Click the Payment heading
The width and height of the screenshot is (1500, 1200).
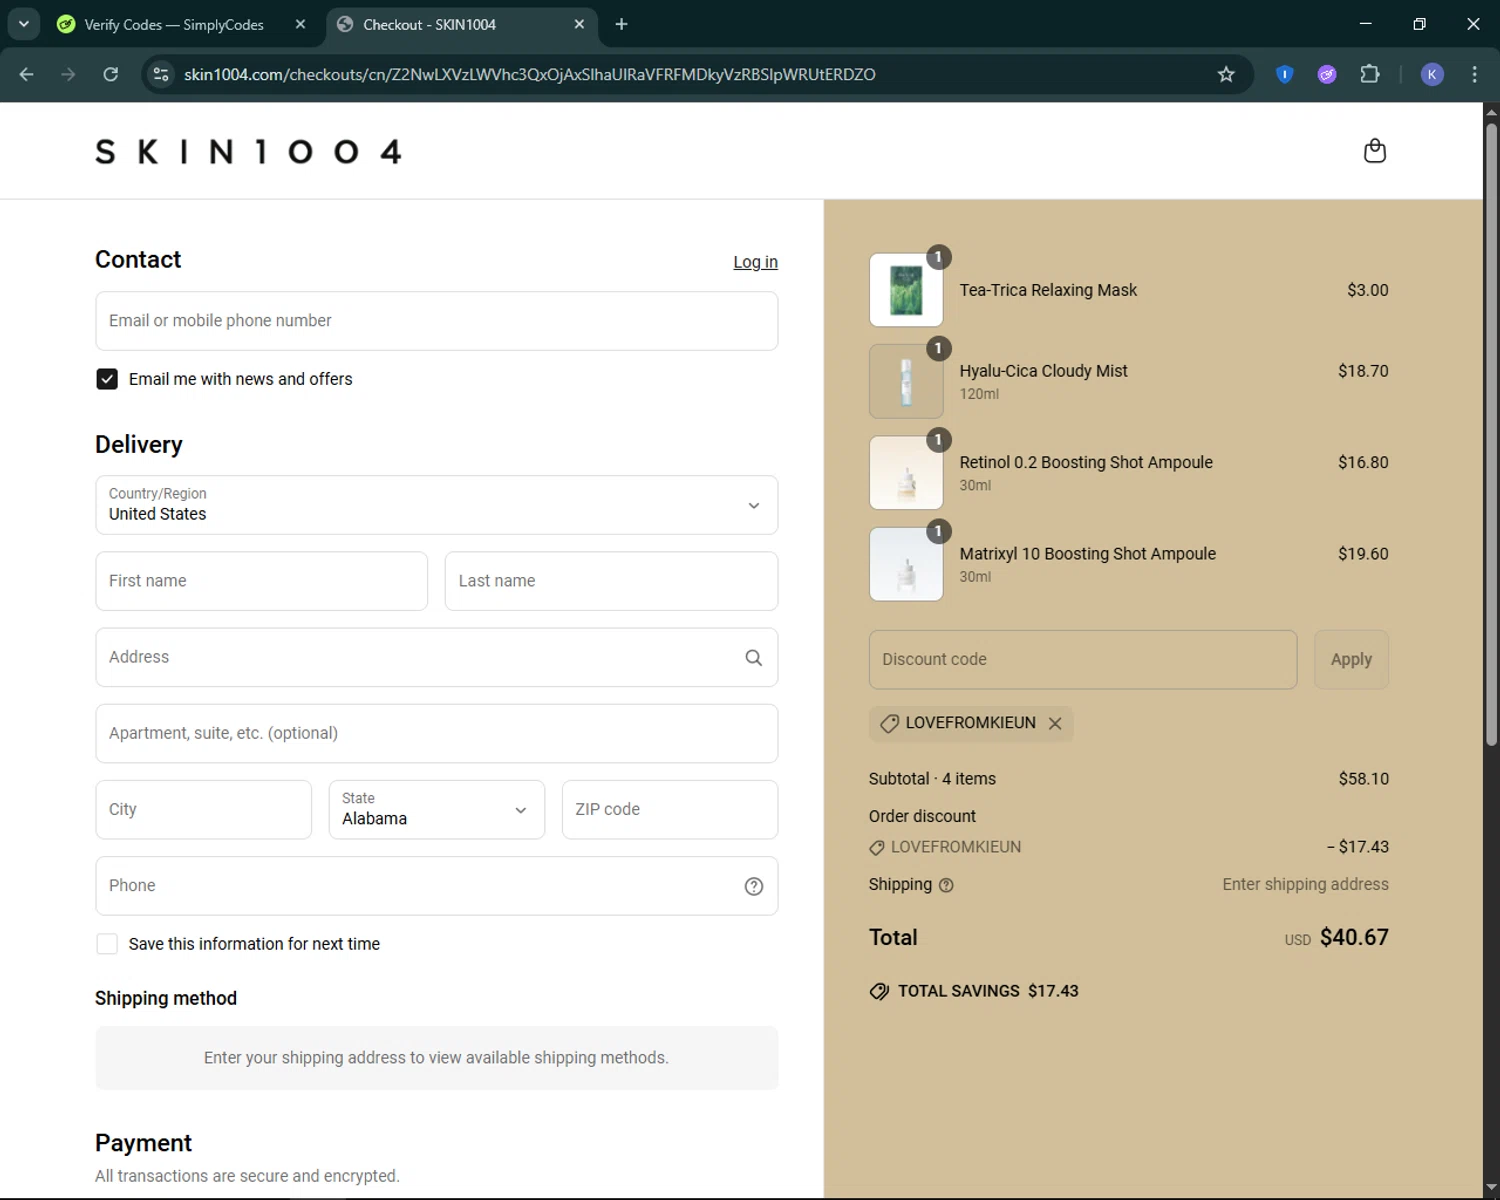[143, 1143]
